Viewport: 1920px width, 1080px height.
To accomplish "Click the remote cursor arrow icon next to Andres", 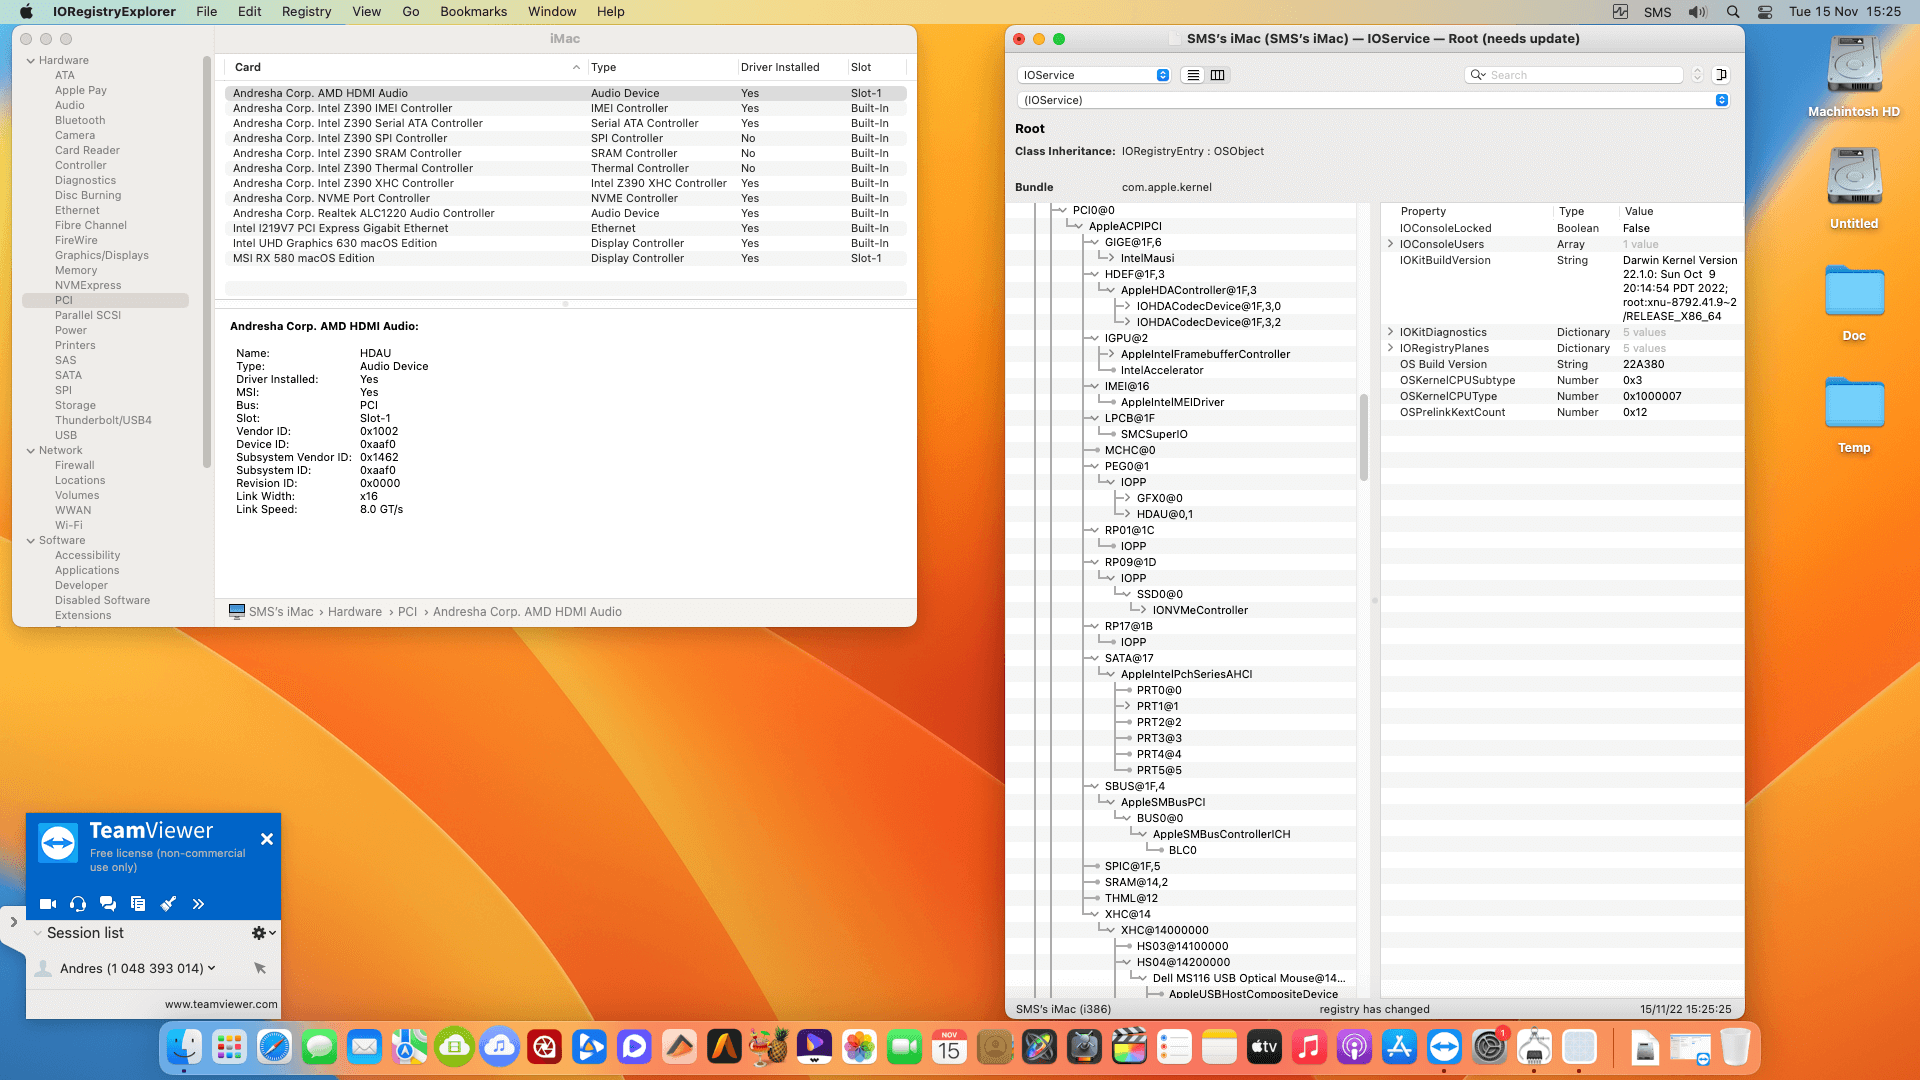I will (x=260, y=968).
